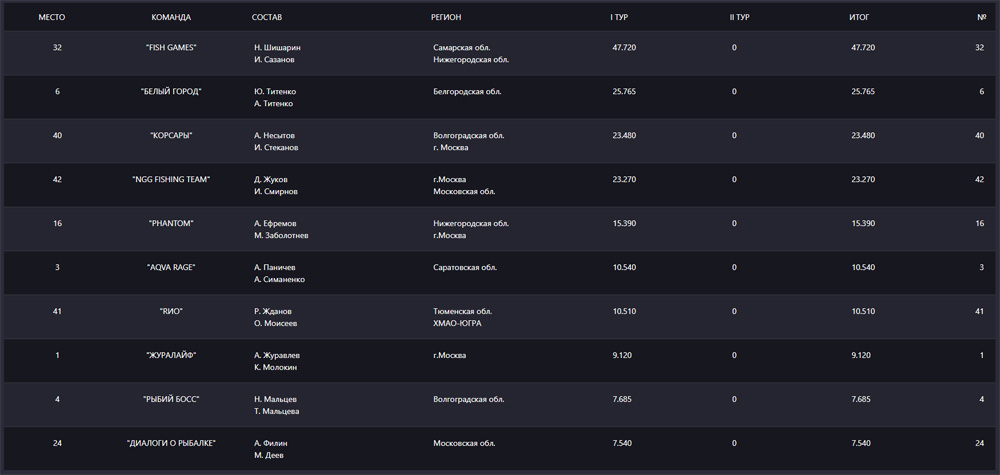Sort by the КОМАНДА column header
Viewport: 1000px width, 475px height.
[171, 17]
